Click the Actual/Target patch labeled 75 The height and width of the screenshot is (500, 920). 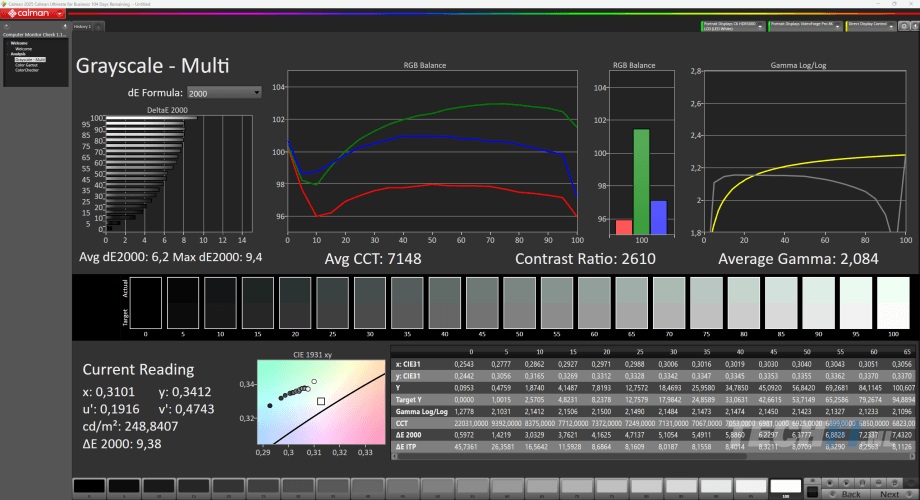click(x=706, y=303)
